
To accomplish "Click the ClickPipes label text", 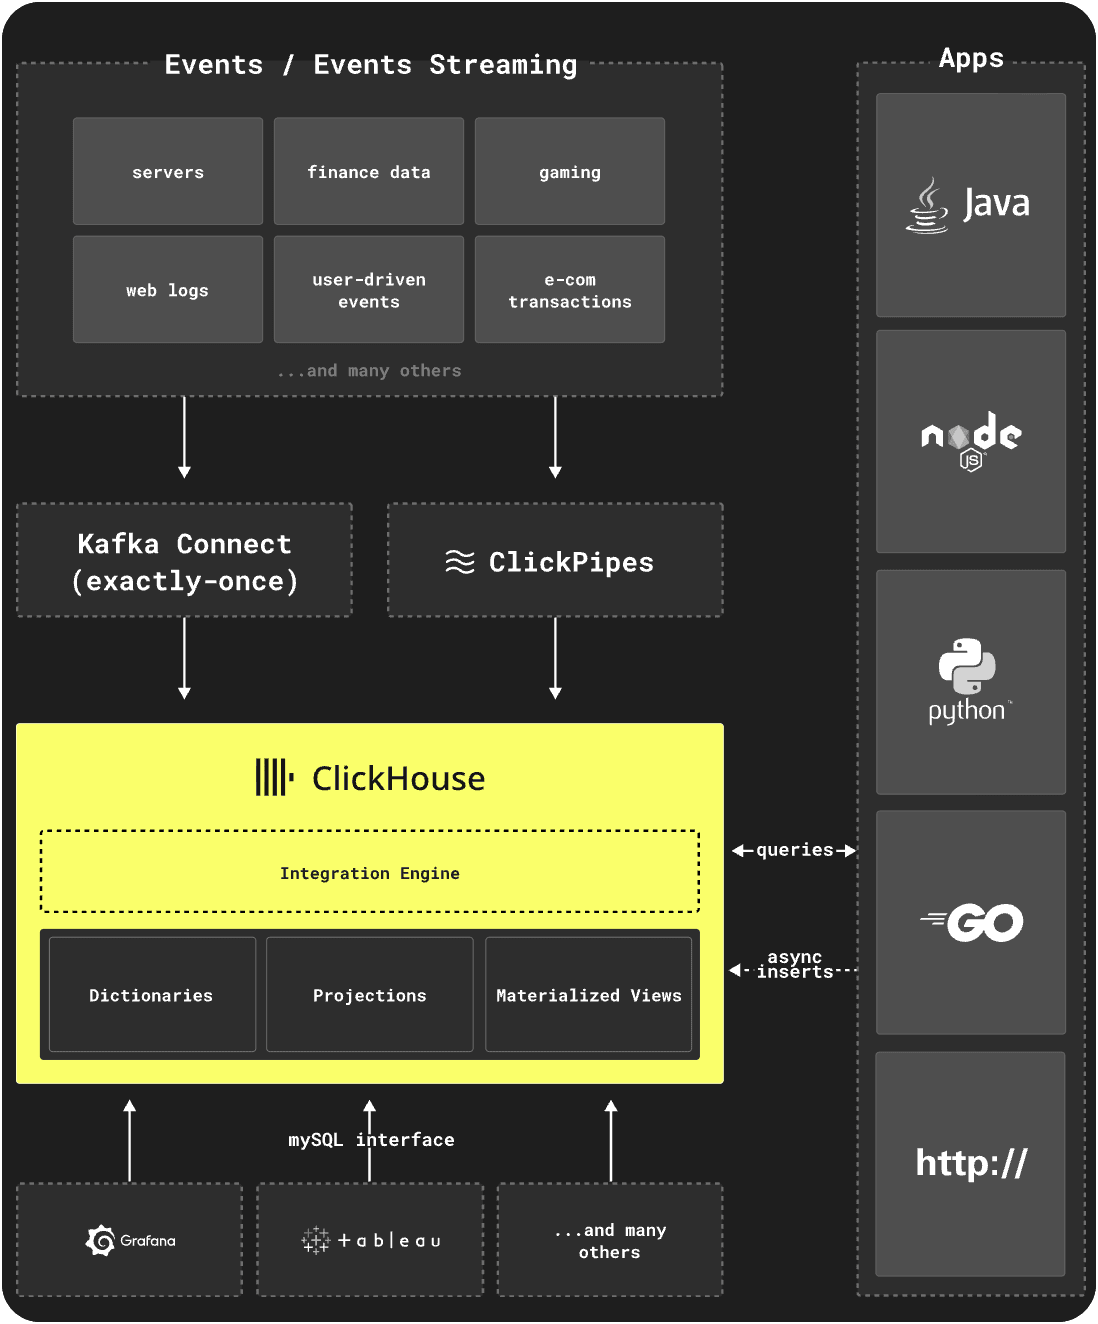I will pyautogui.click(x=571, y=562).
